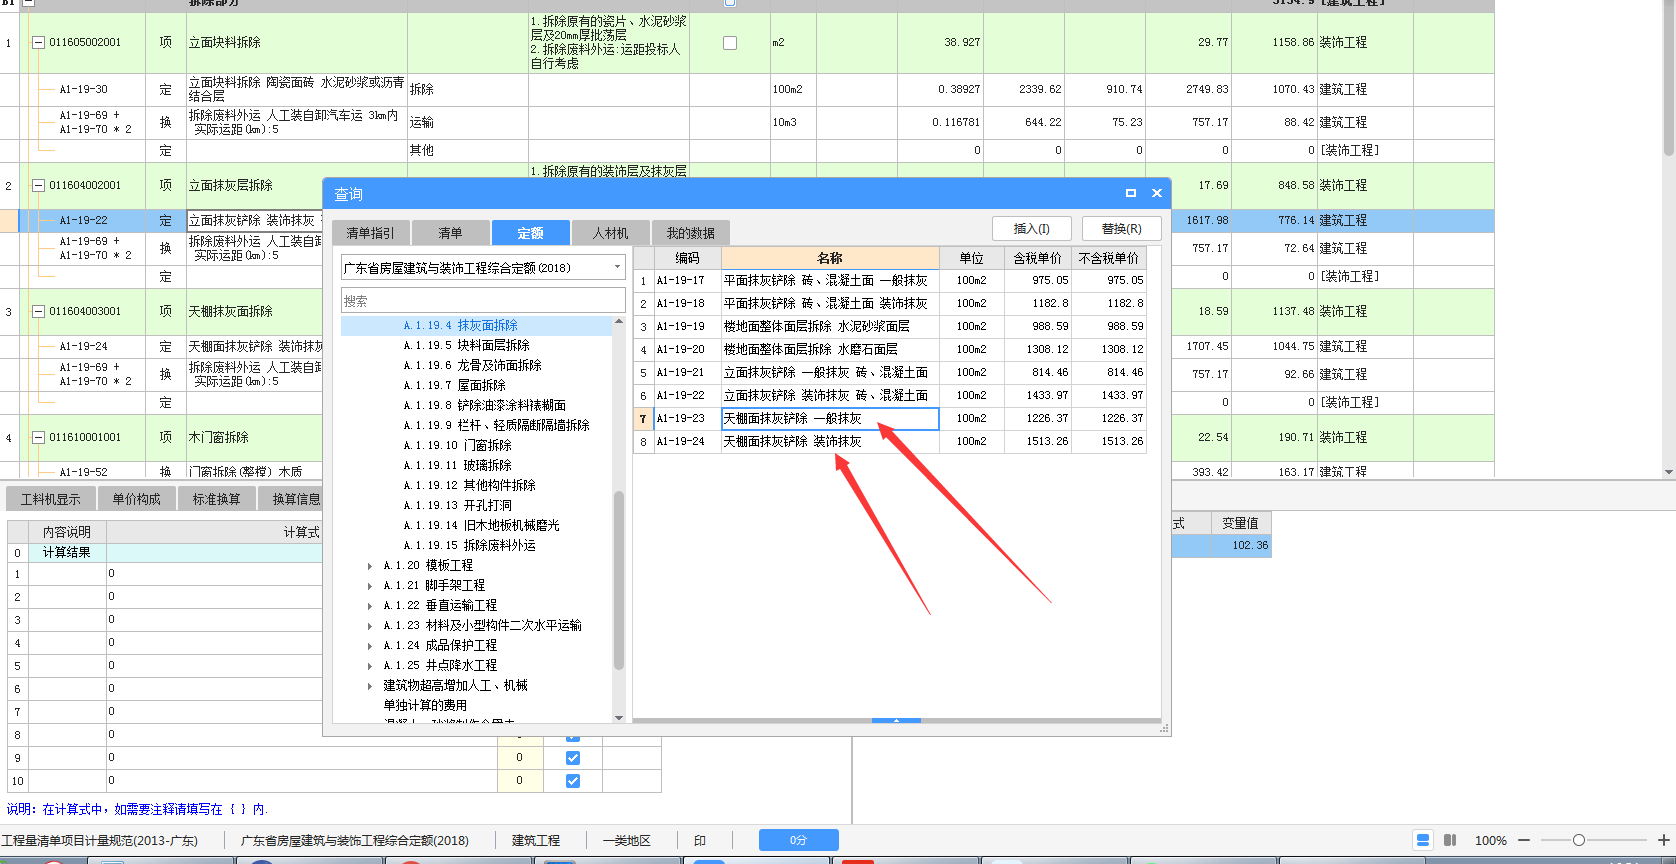Viewport: 1676px width, 864px height.
Task: Toggle the checked box in row 9
Action: [573, 758]
